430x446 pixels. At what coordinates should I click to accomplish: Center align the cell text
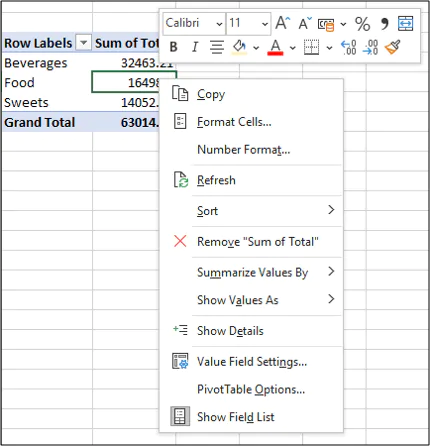pos(217,47)
